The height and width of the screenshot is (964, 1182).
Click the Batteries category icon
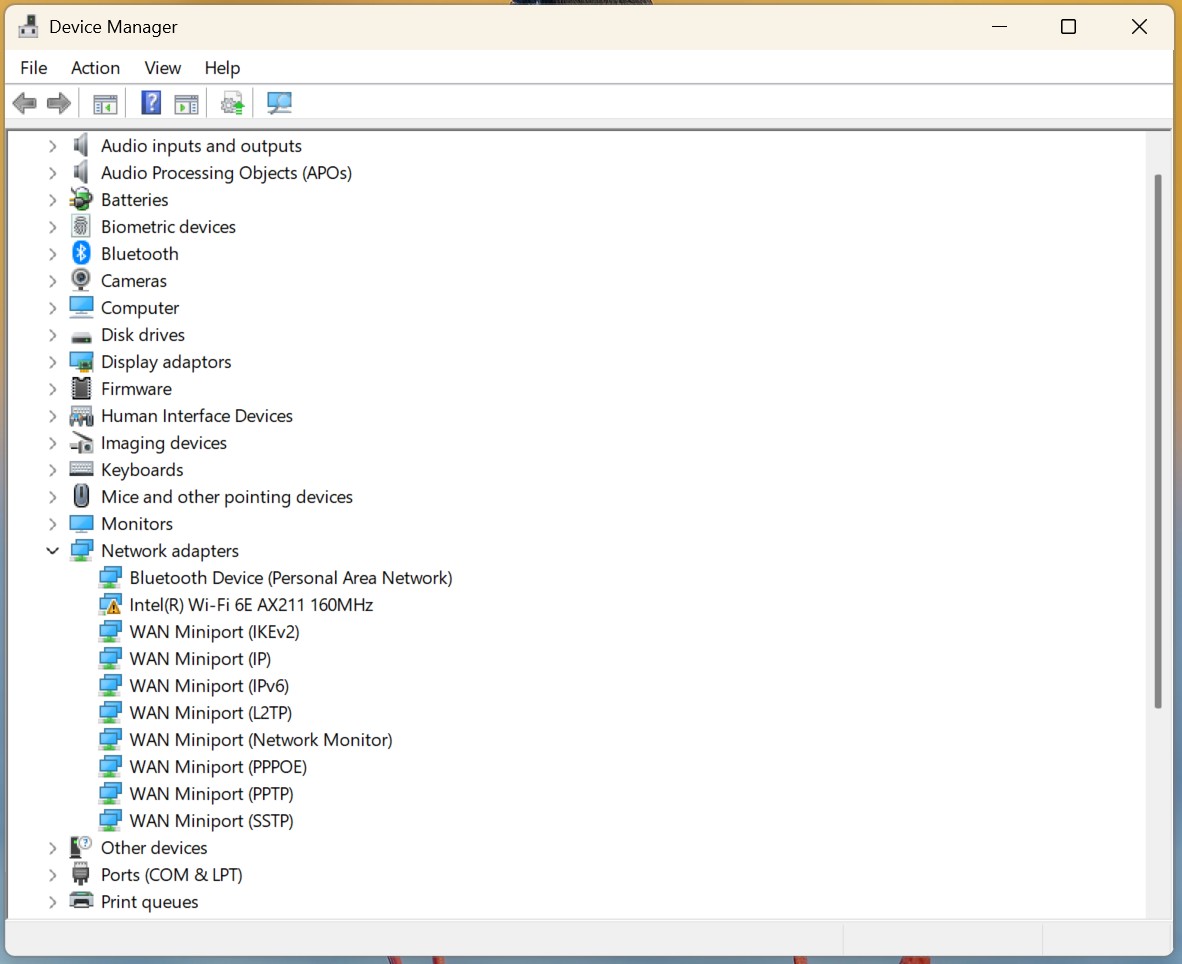[80, 199]
